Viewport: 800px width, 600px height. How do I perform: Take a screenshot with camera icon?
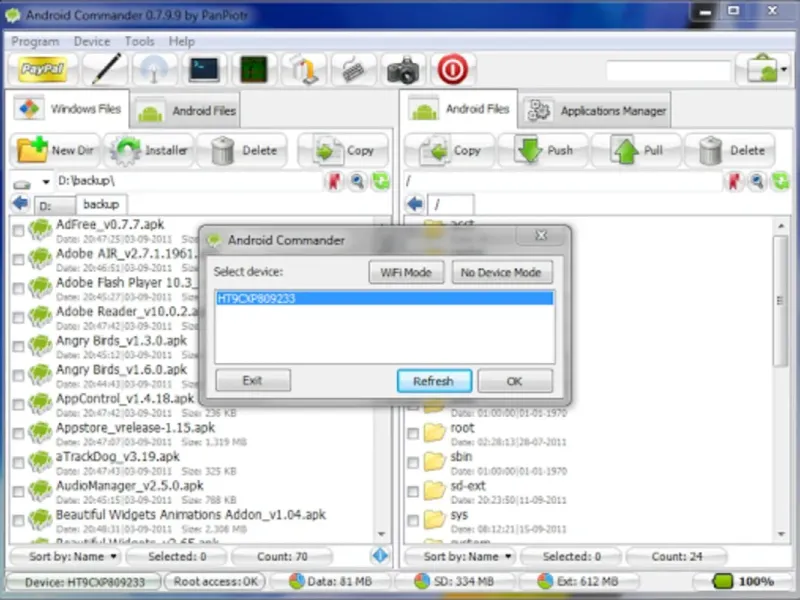(403, 69)
